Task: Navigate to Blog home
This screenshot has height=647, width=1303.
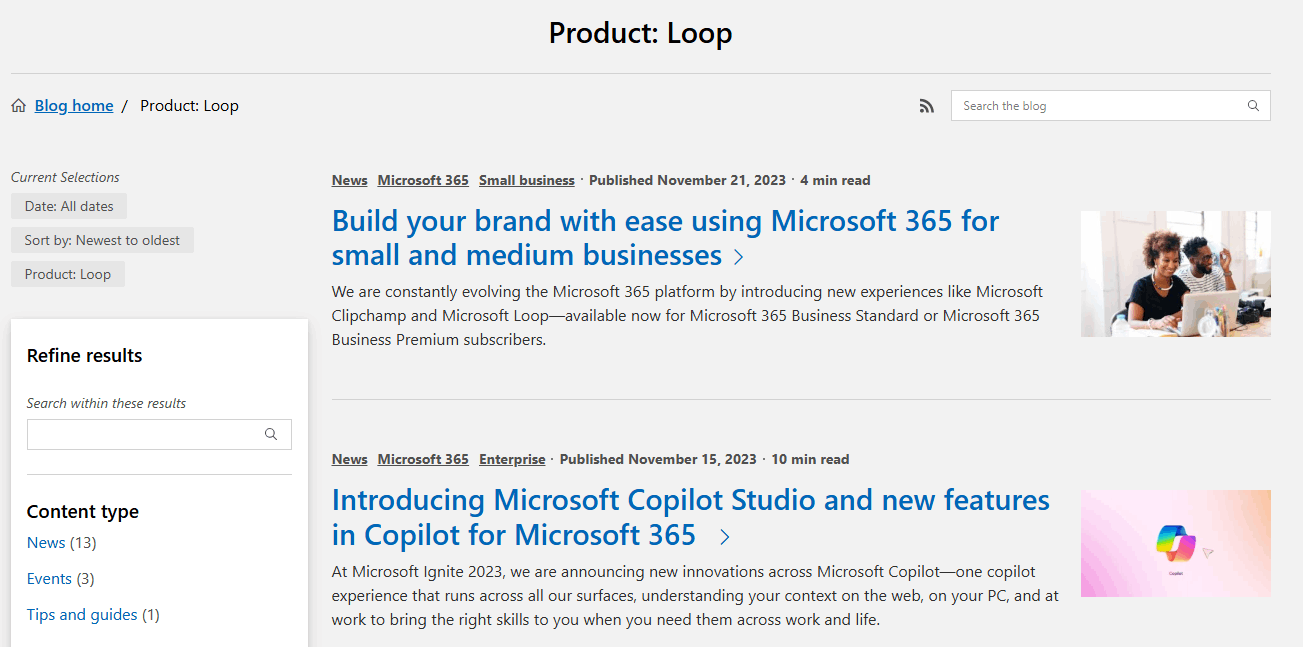Action: coord(73,105)
